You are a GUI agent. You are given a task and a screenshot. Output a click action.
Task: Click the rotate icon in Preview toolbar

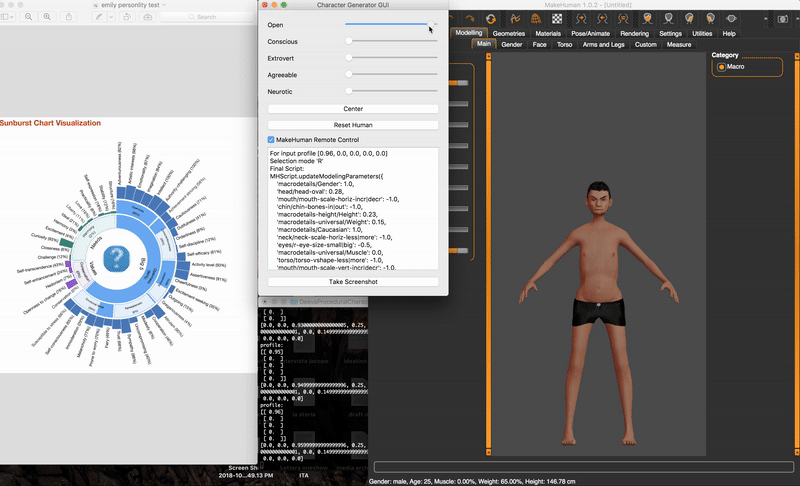[x=127, y=17]
